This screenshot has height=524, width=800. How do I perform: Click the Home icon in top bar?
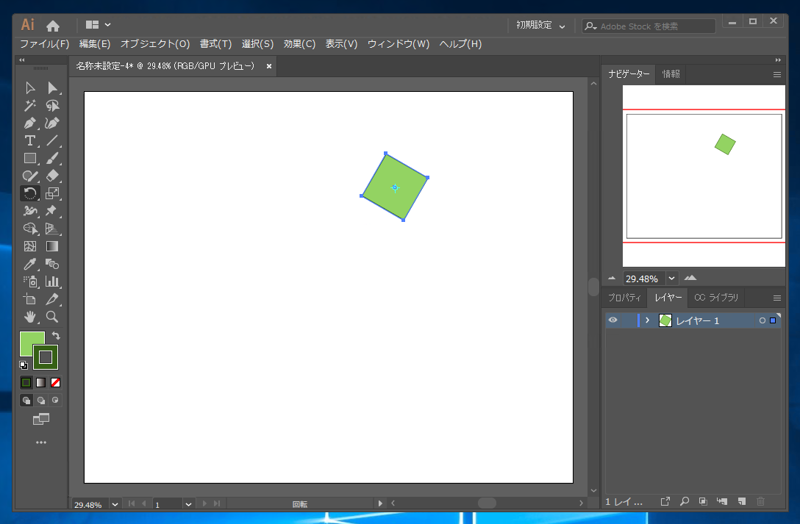[53, 25]
